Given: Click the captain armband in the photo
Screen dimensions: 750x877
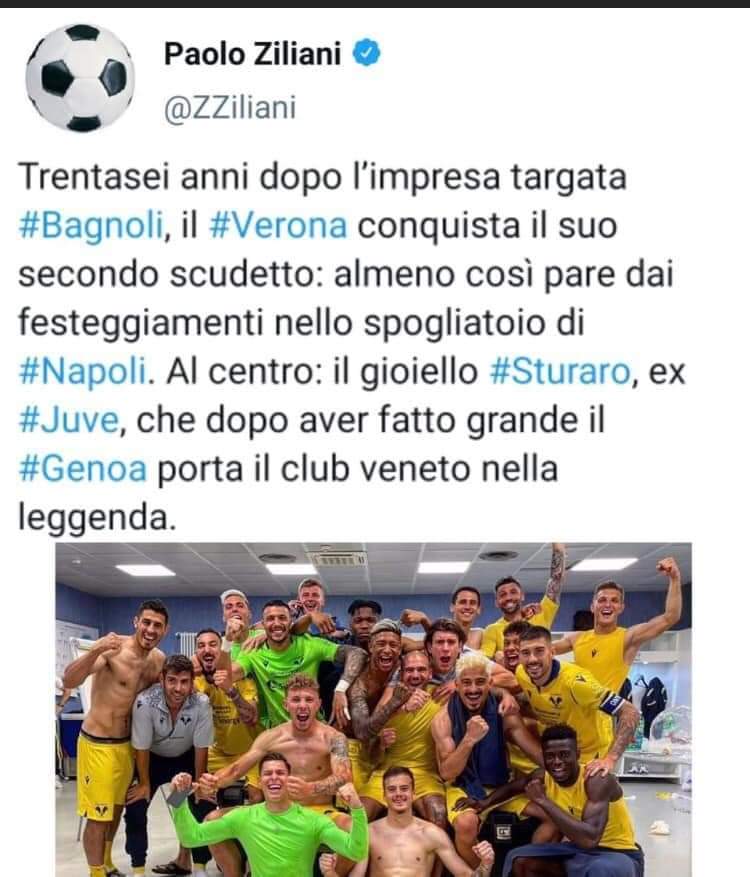Looking at the screenshot, I should click(x=612, y=703).
